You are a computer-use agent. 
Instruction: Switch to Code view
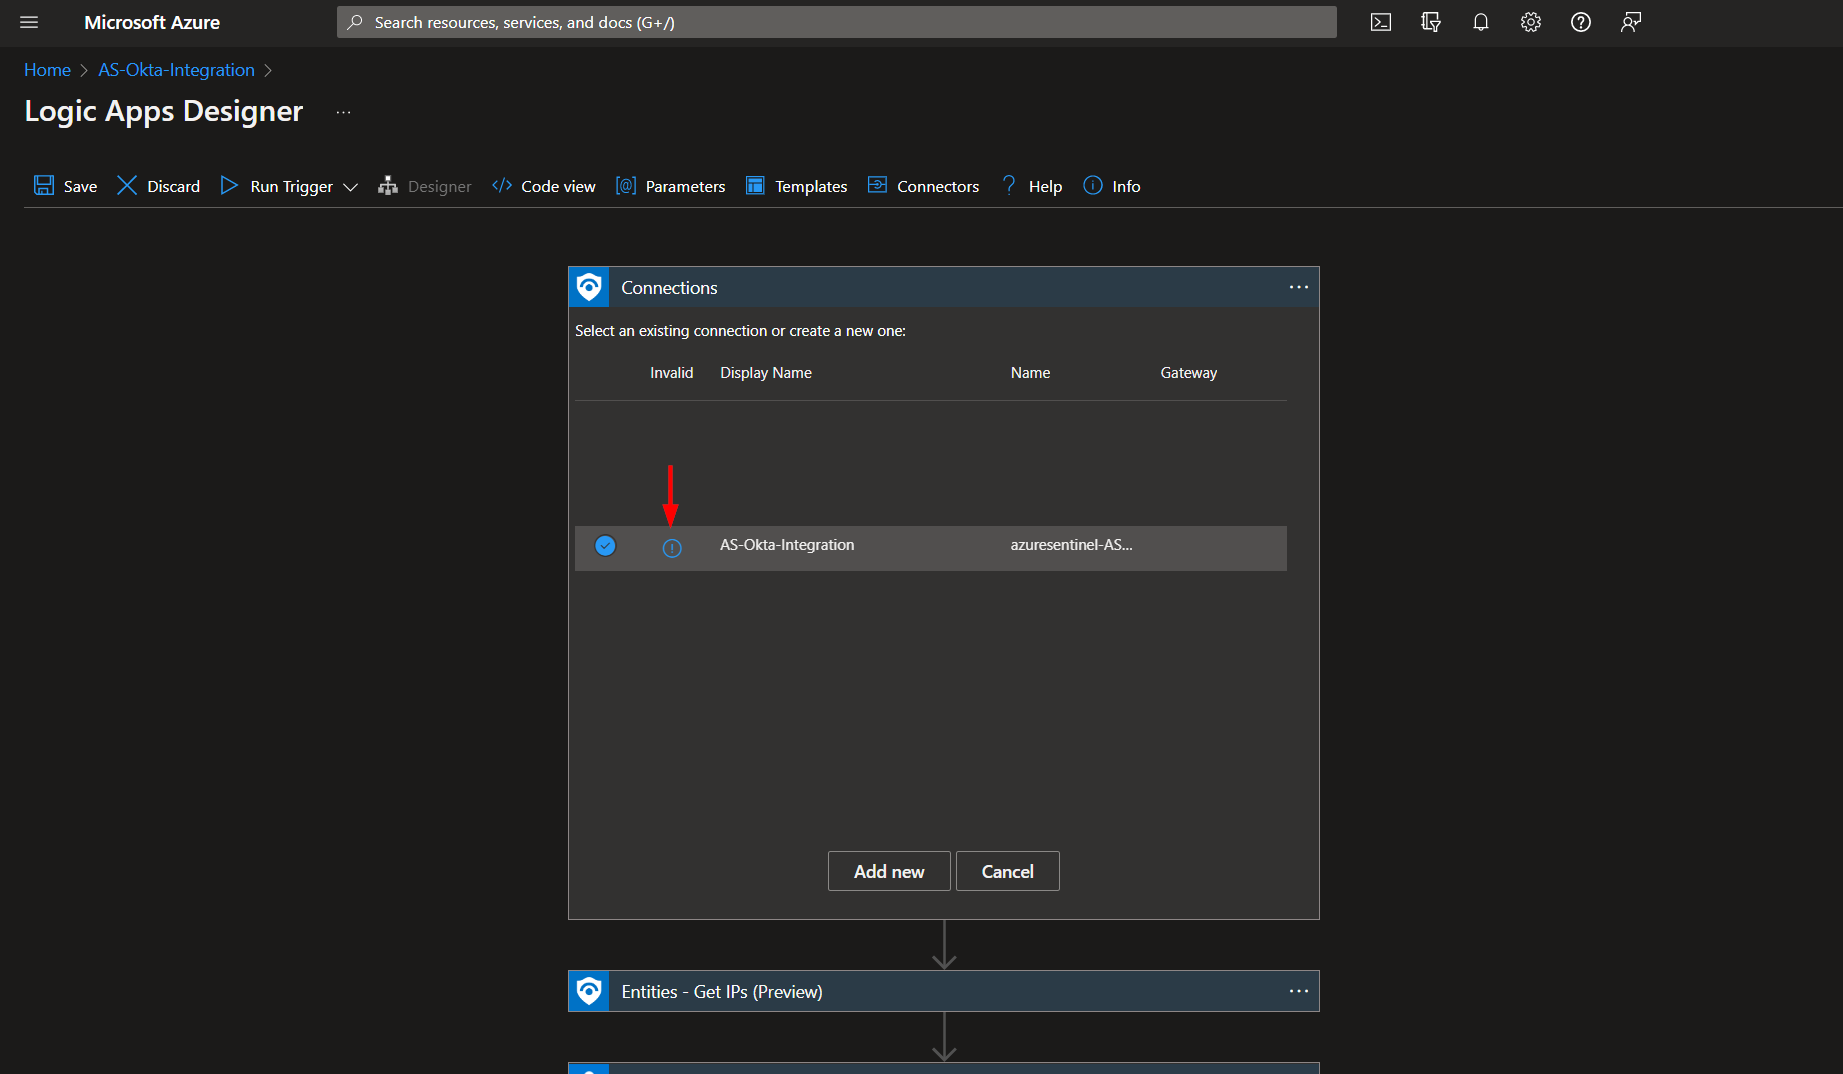pyautogui.click(x=543, y=186)
